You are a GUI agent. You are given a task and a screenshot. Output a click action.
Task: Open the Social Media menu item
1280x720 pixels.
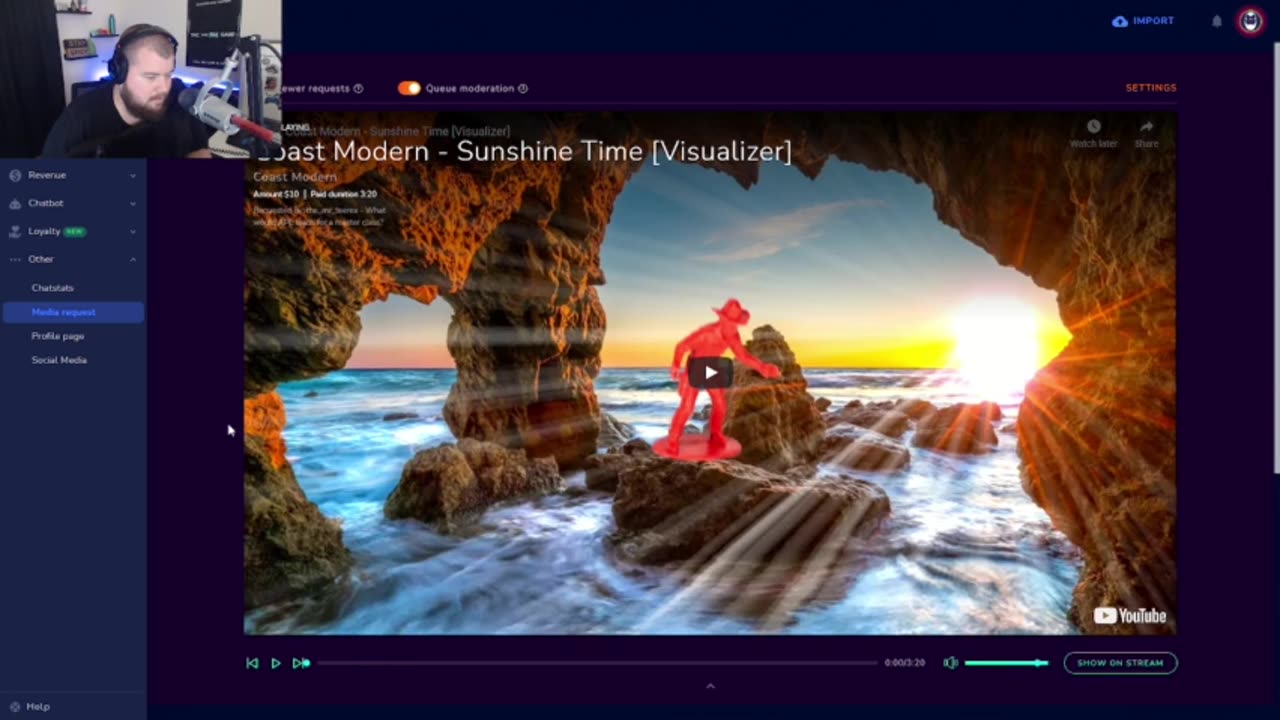tap(59, 360)
